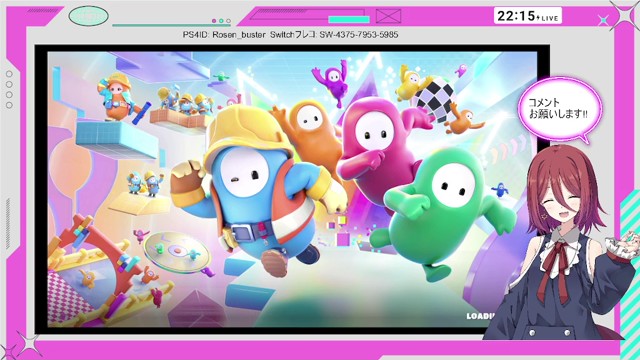Click the 22:15 LIVE clock badge
Viewport: 640px width, 360px height.
(x=527, y=16)
